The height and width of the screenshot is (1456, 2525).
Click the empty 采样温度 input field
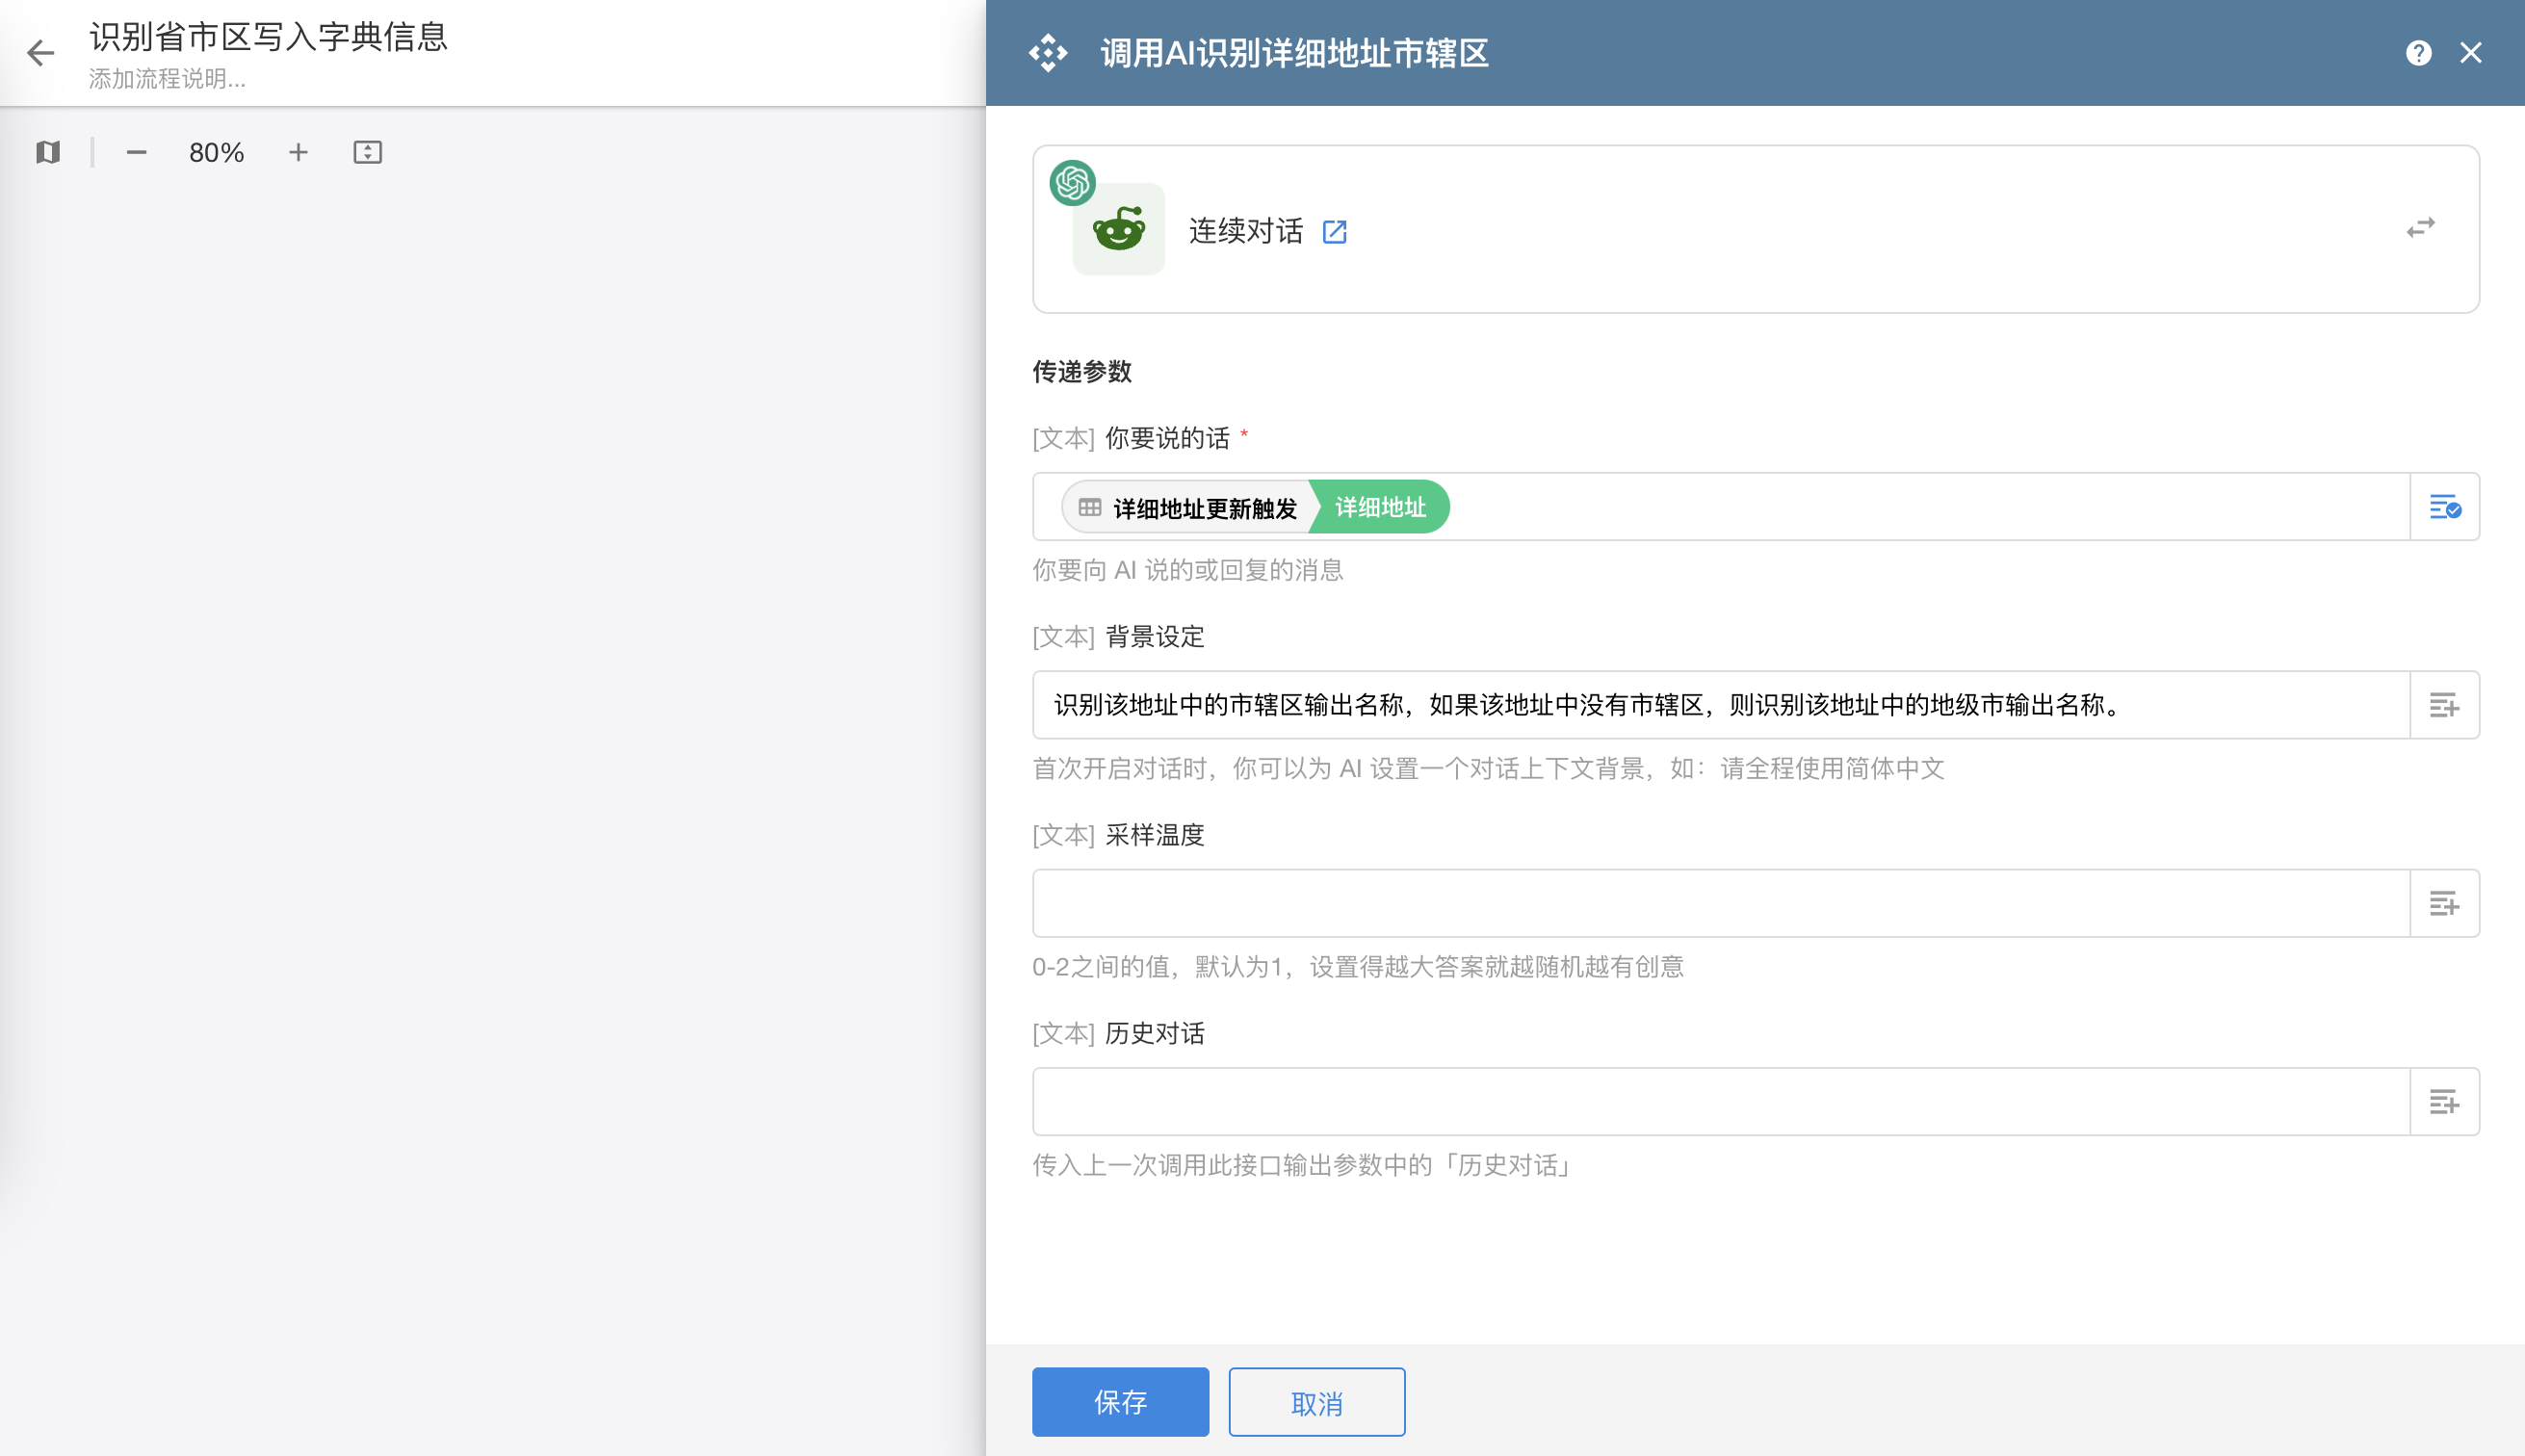(1720, 903)
